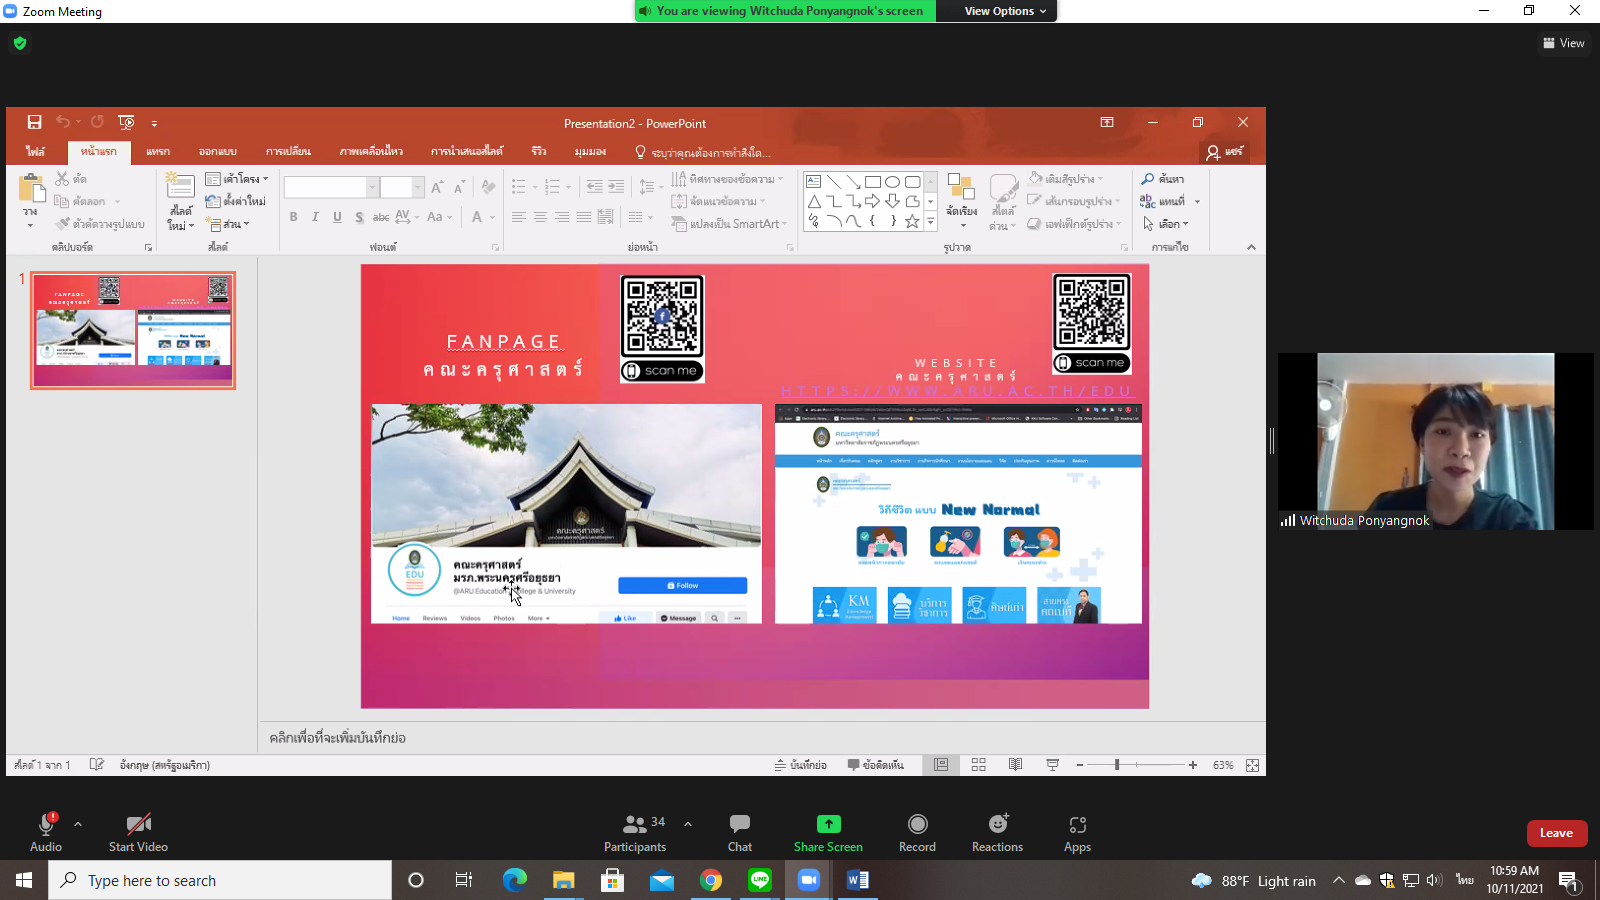Viewport: 1600px width, 900px height.
Task: Toggle Strikethrough formatting
Action: [x=381, y=217]
